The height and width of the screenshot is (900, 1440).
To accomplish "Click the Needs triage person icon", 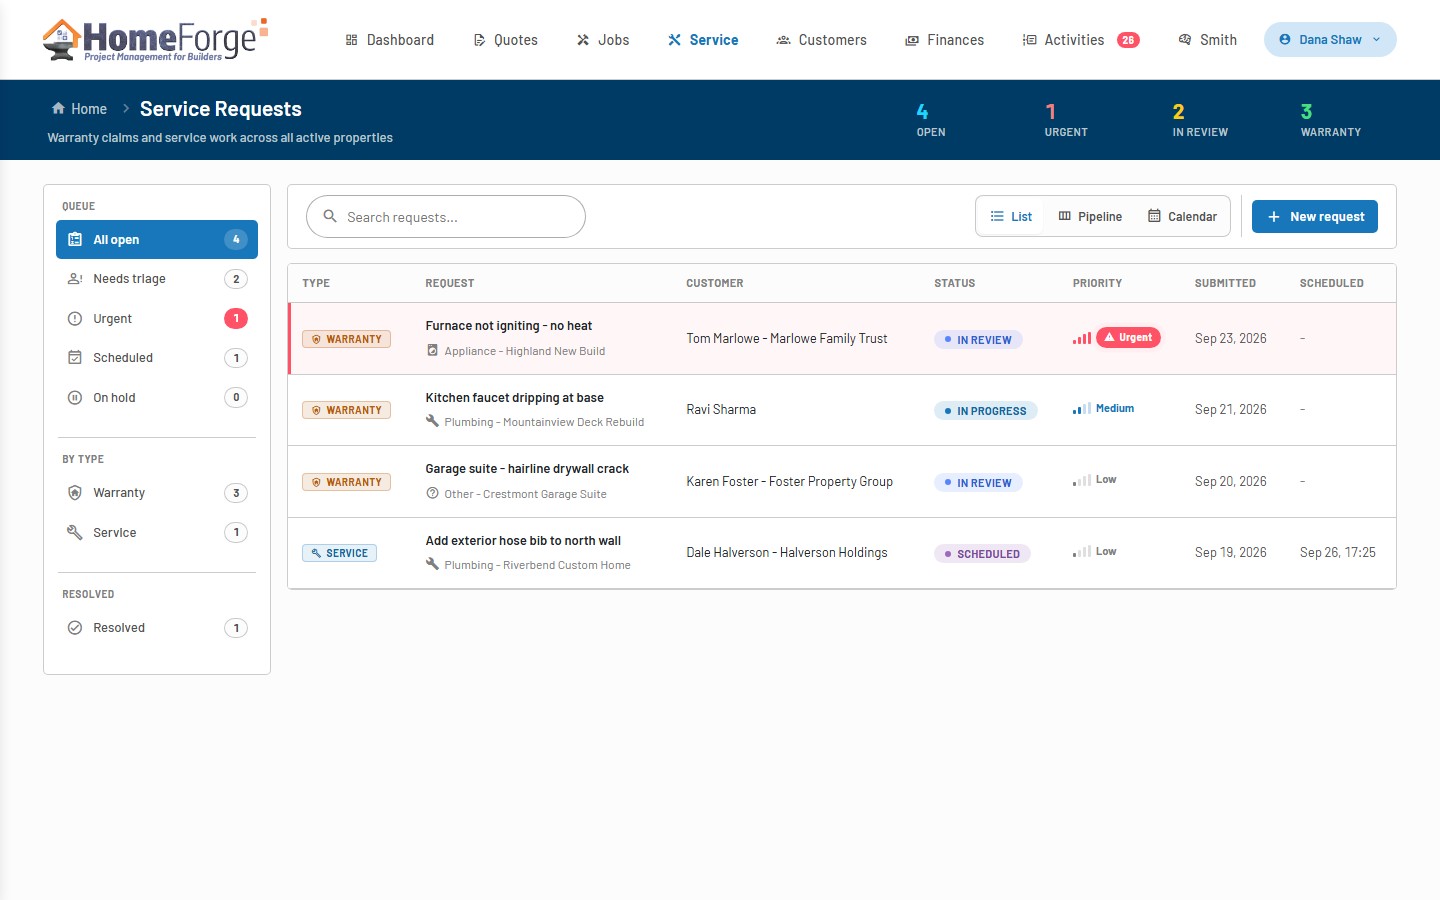I will [75, 279].
